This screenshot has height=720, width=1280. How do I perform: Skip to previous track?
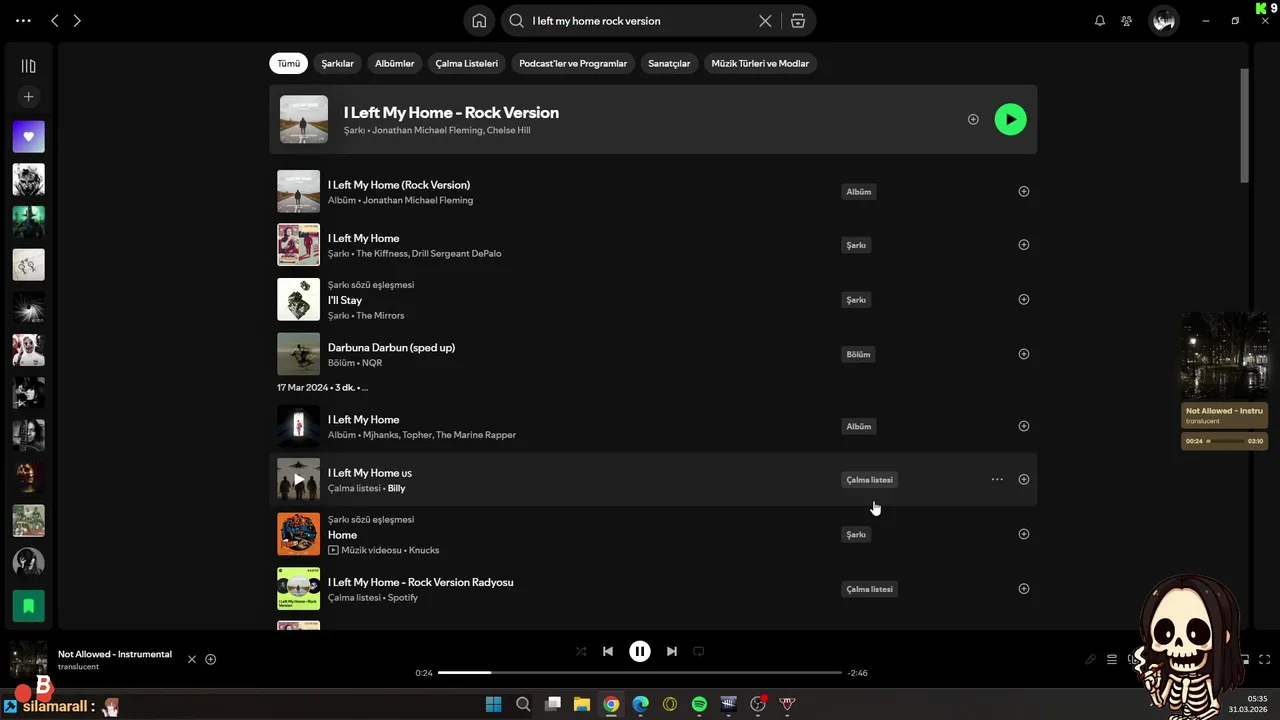[608, 651]
